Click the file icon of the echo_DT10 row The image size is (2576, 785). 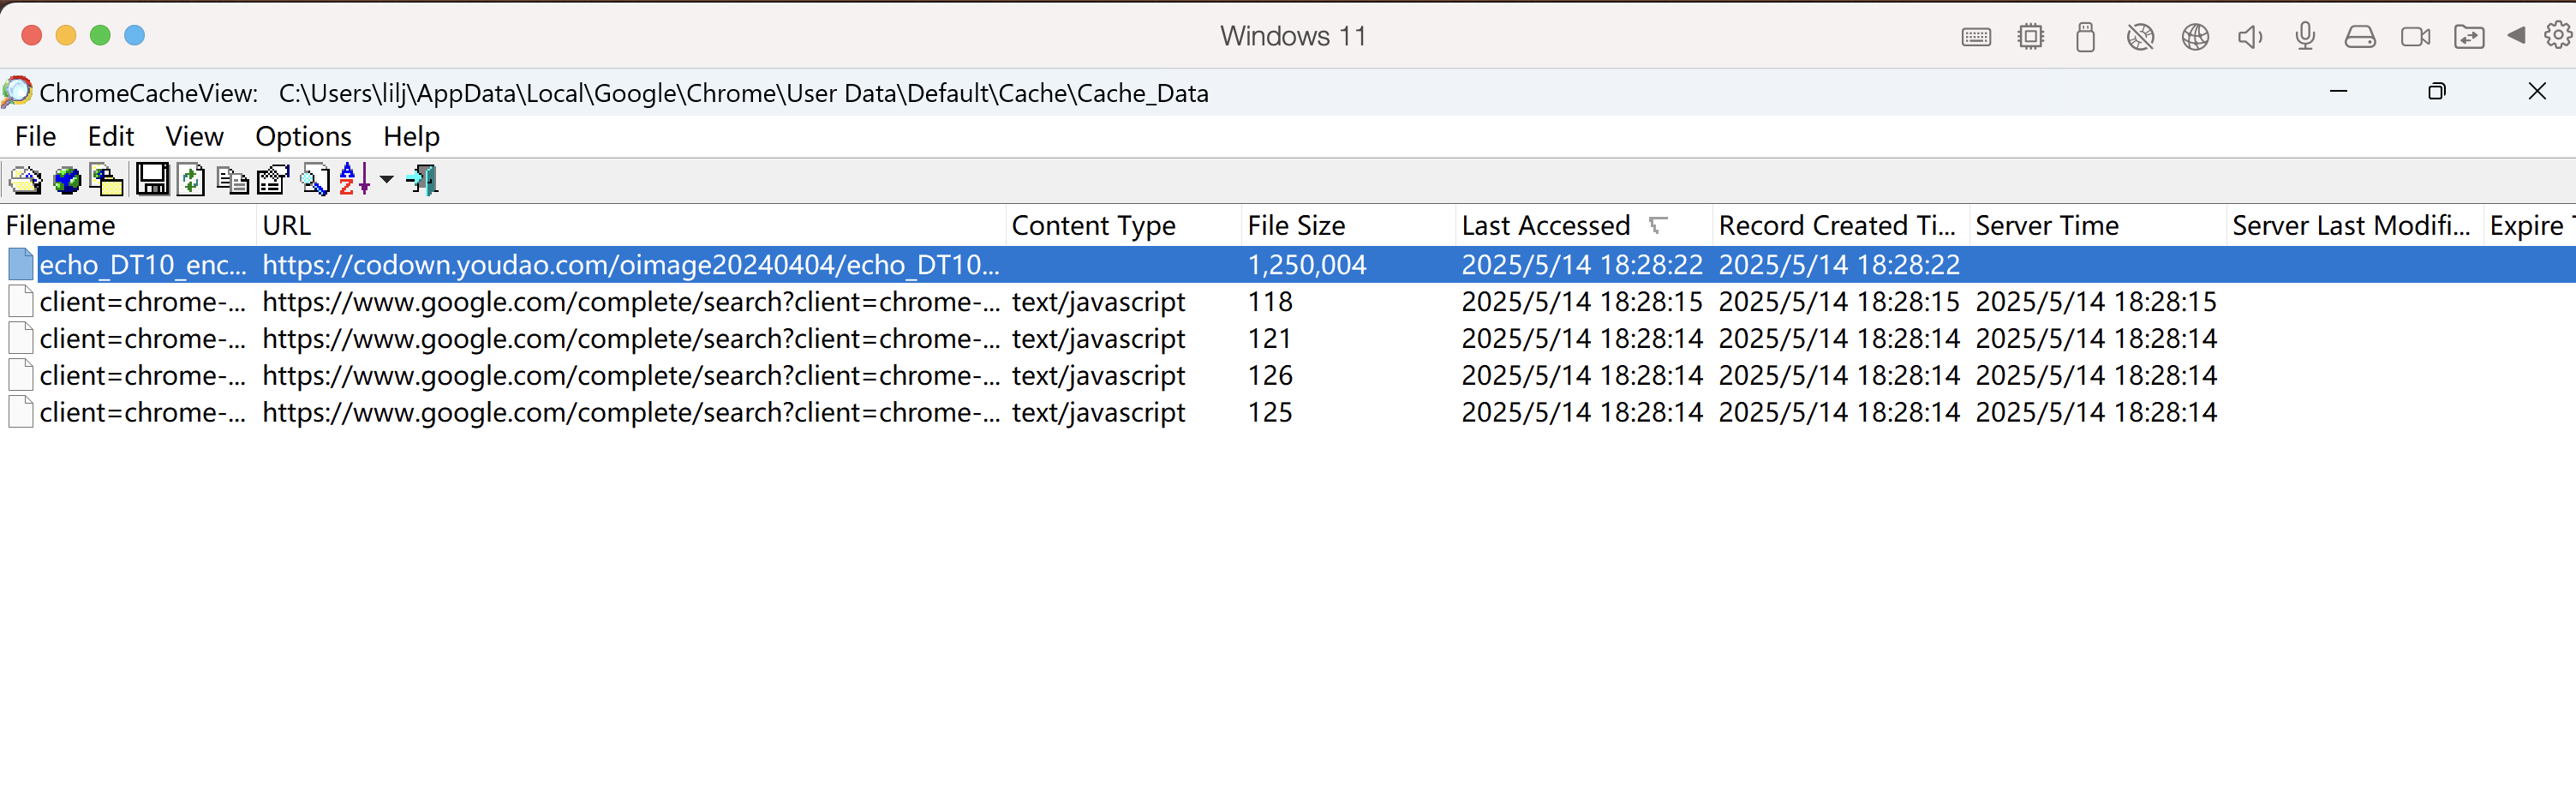(x=21, y=264)
